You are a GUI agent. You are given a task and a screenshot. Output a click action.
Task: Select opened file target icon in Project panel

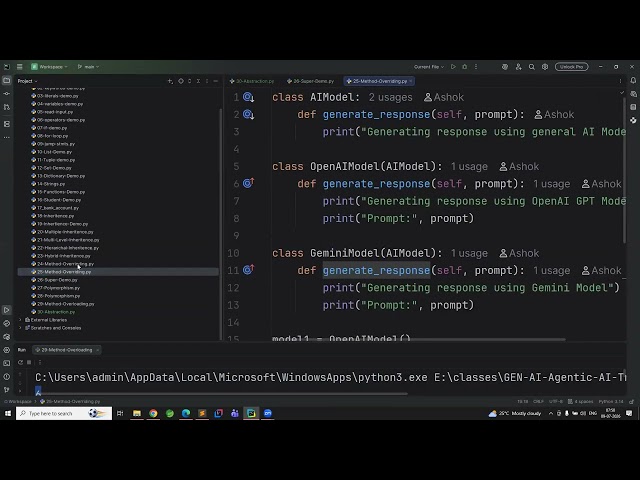[x=181, y=81]
